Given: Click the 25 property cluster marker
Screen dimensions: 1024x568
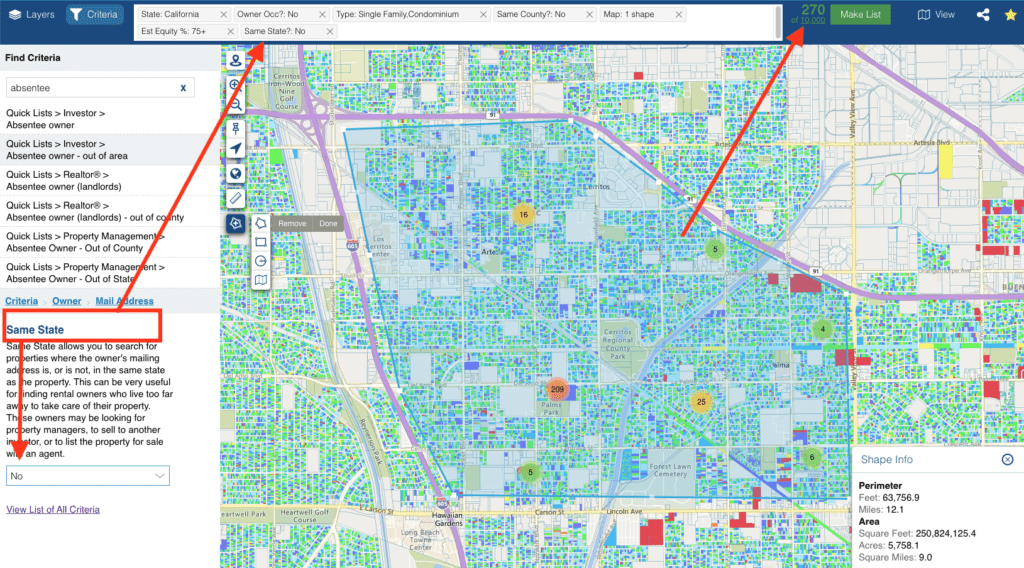Looking at the screenshot, I should (701, 402).
